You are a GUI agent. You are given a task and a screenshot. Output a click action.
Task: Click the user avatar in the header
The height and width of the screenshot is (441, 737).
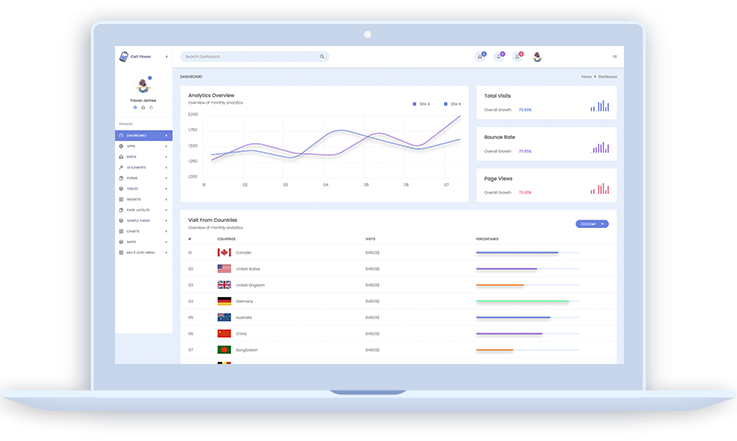(536, 56)
